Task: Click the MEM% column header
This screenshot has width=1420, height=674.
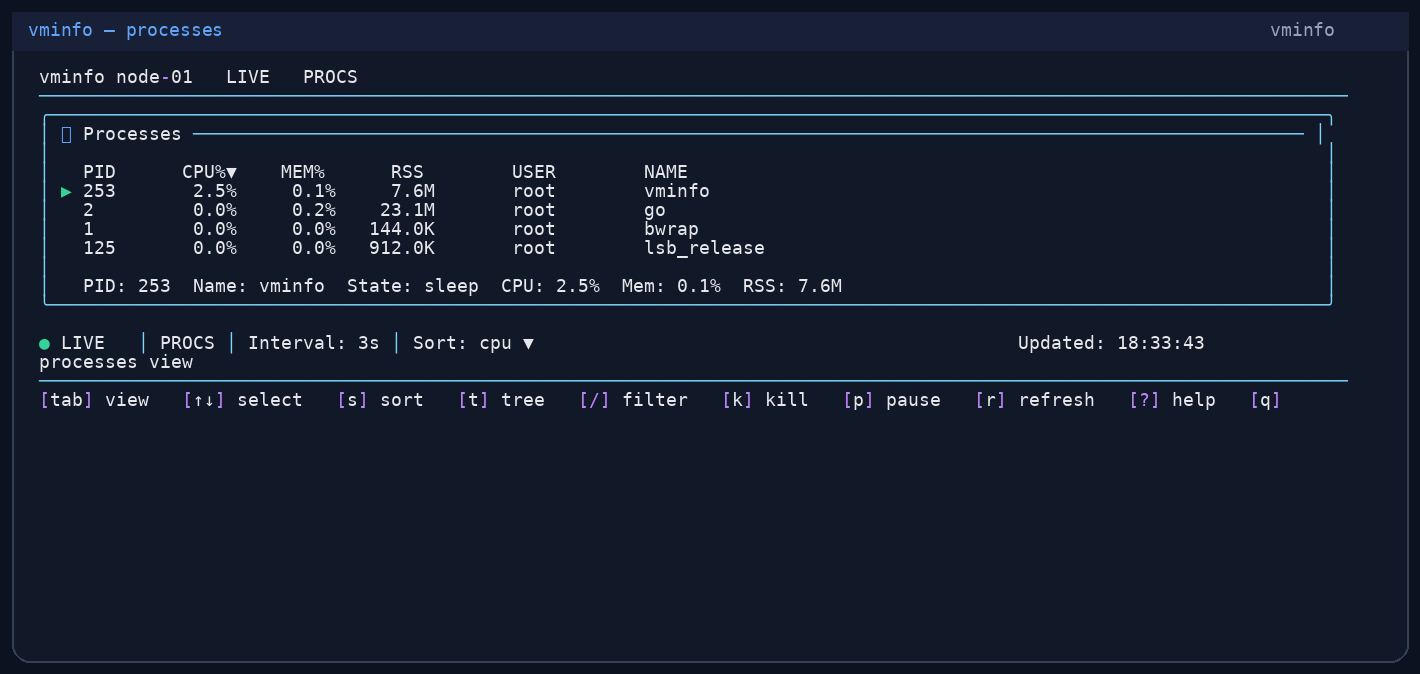Action: pos(303,172)
